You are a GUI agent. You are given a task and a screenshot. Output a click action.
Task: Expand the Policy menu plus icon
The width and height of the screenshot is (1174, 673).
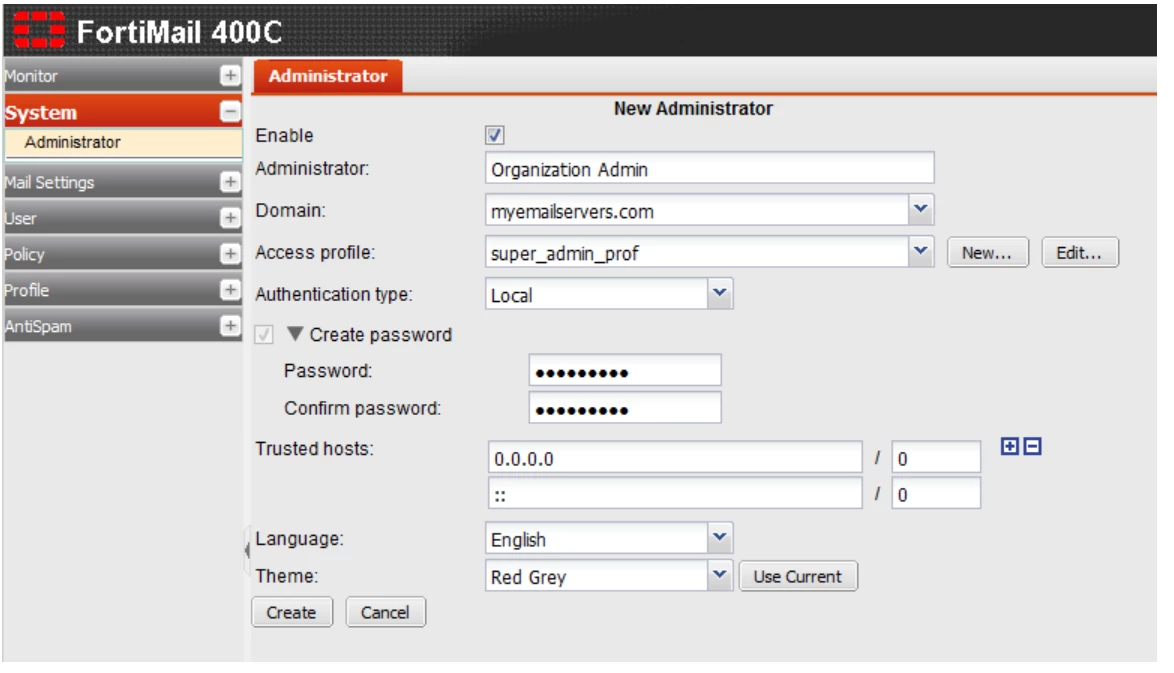click(231, 254)
